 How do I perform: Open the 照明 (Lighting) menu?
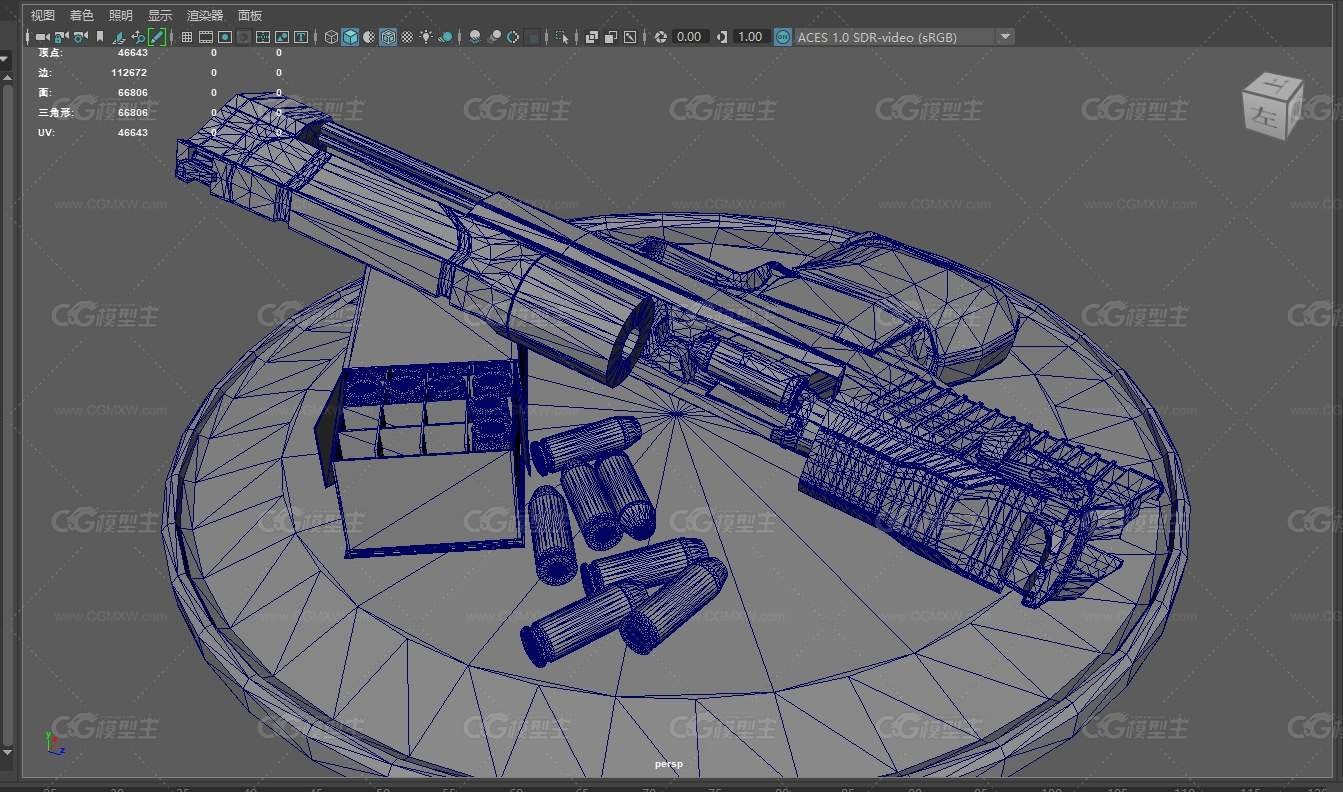pyautogui.click(x=120, y=15)
